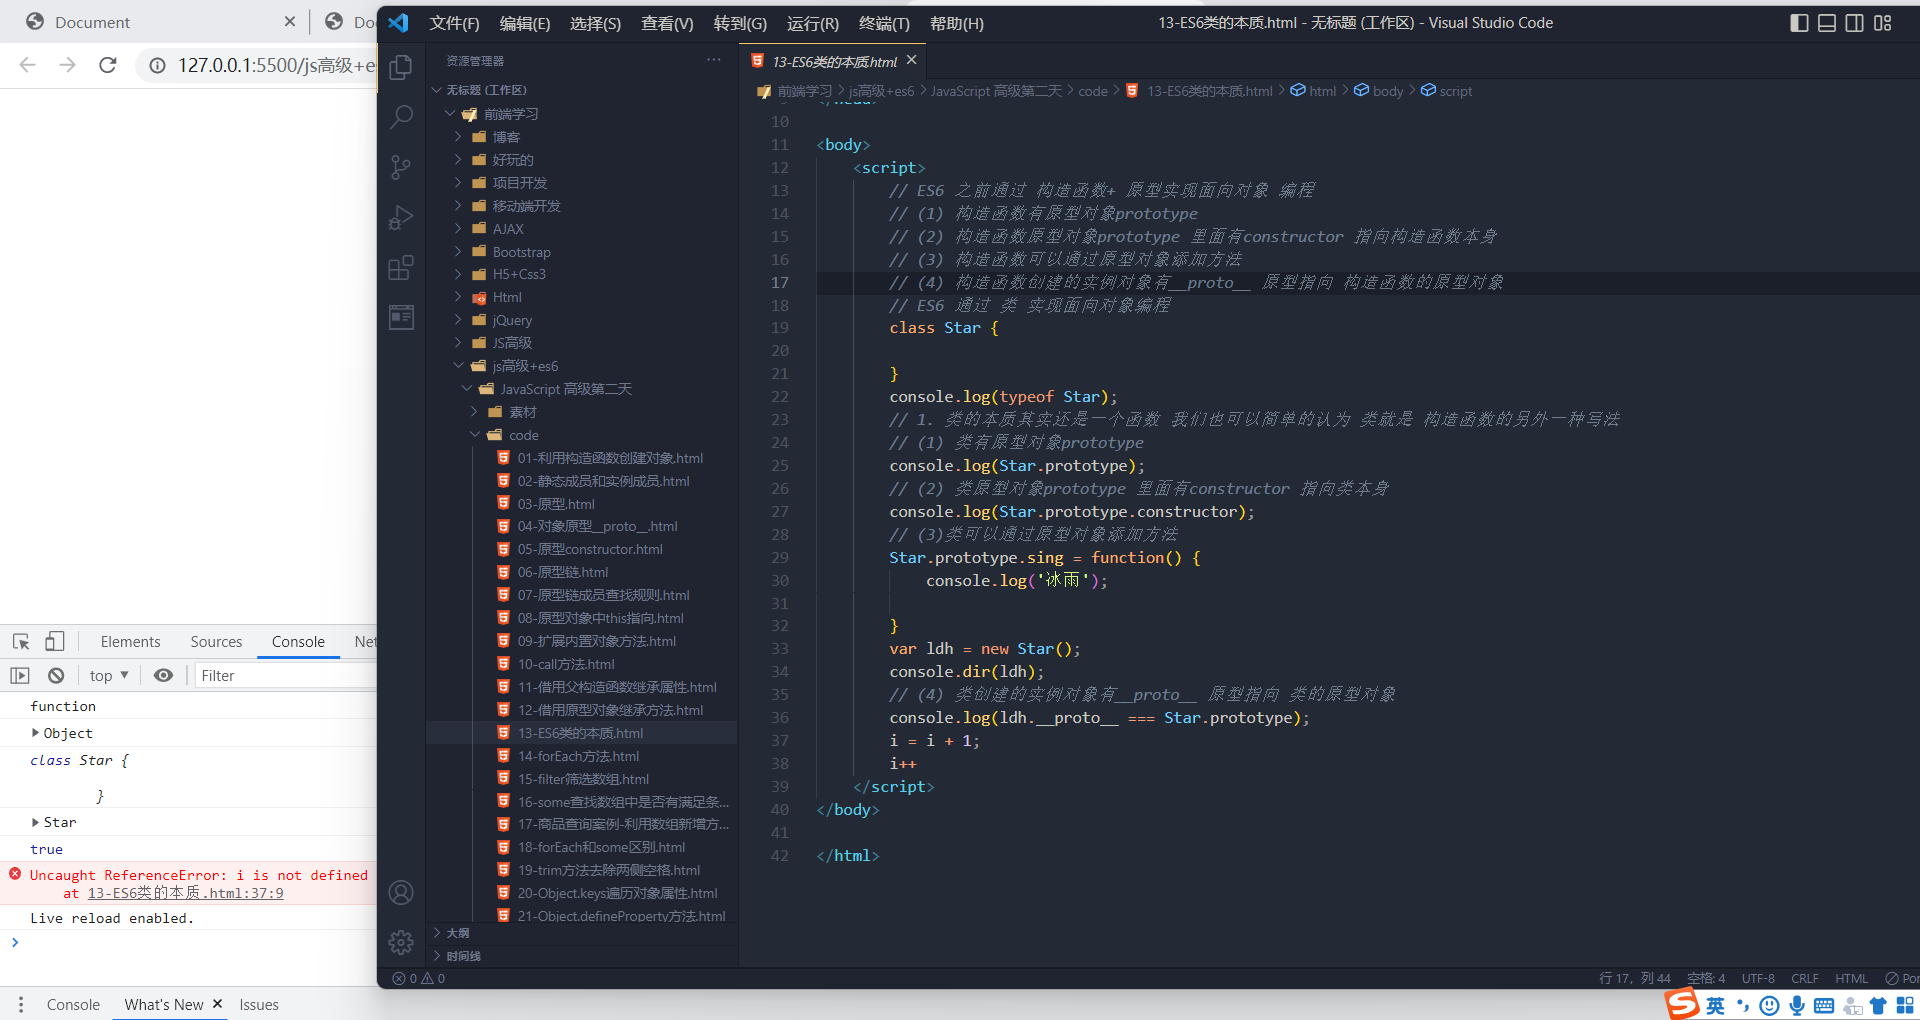
Task: Open DevTools drawer three-dot menu
Action: (20, 1005)
